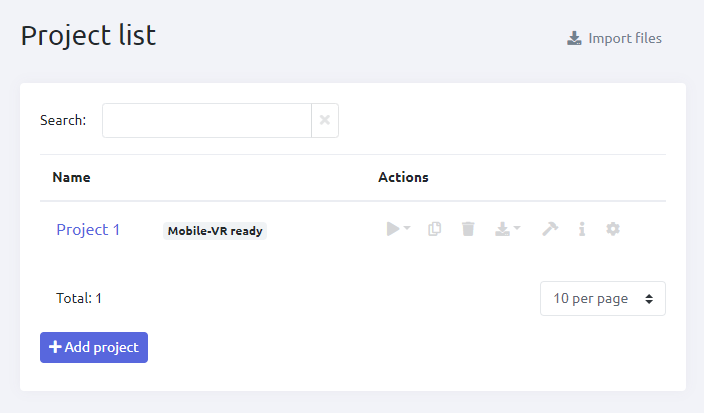This screenshot has width=704, height=413.
Task: Open Project 1 settings gear icon
Action: click(x=613, y=229)
